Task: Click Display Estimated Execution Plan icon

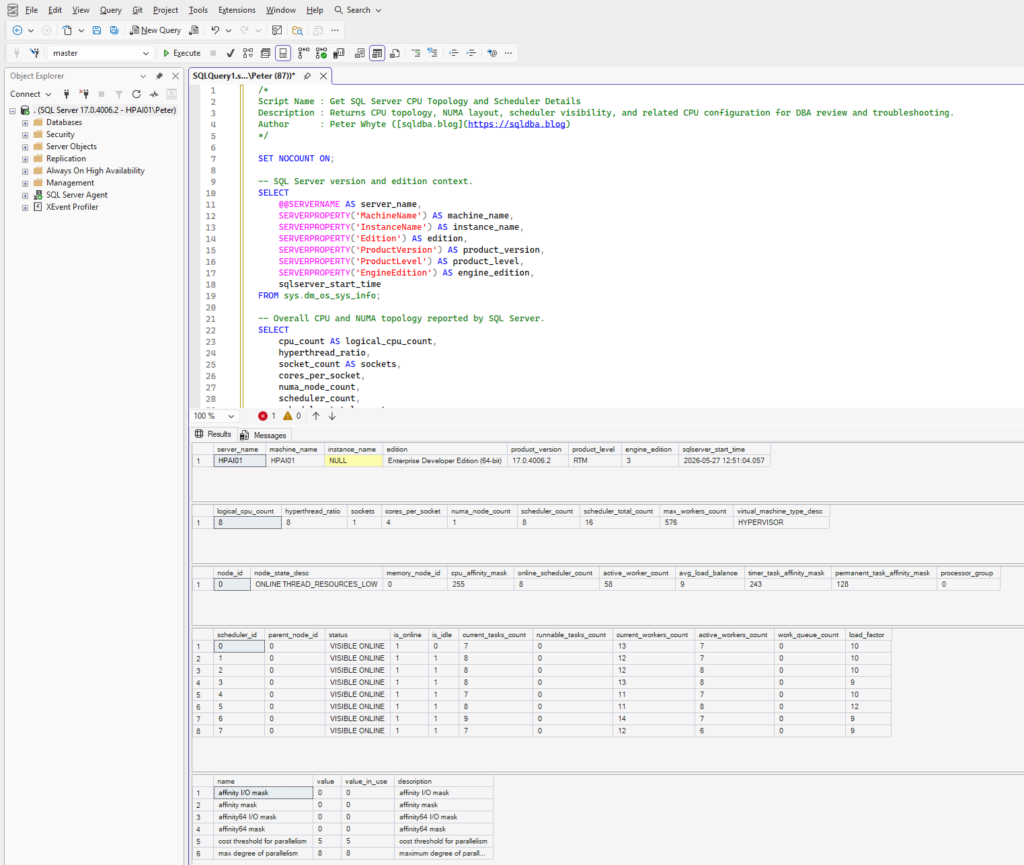Action: [x=248, y=53]
